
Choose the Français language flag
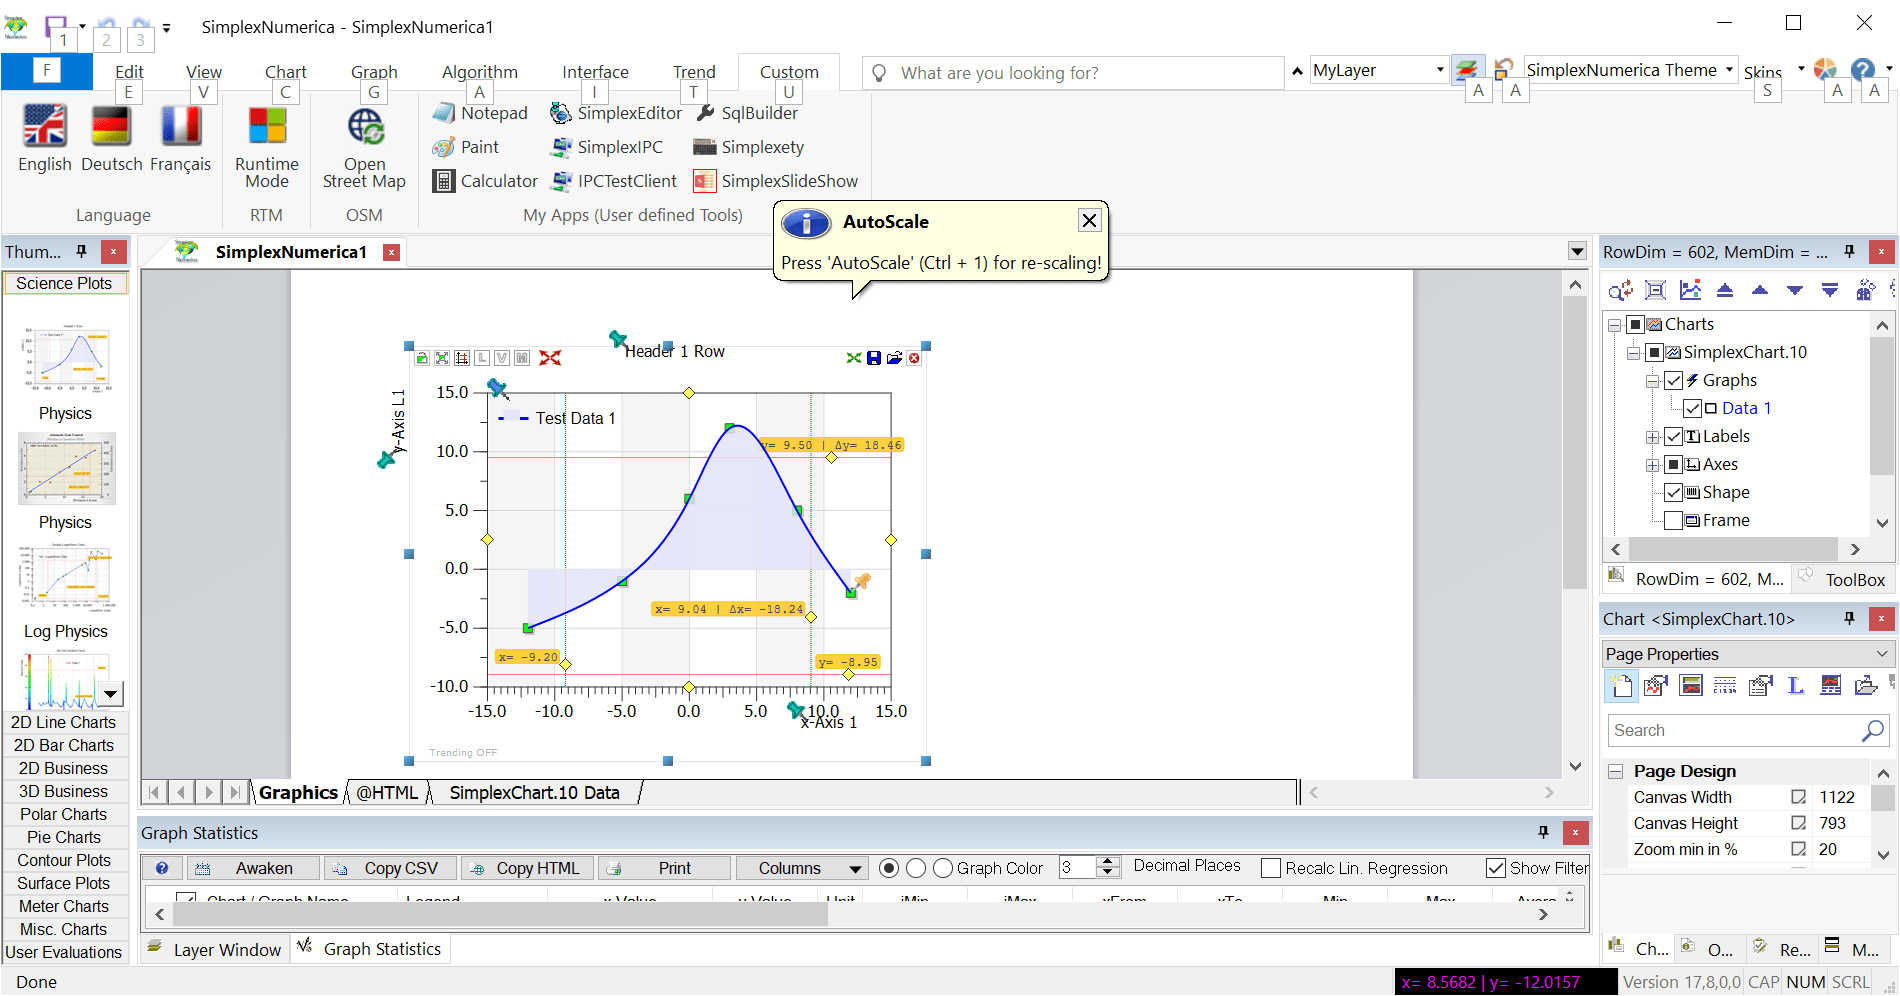180,126
